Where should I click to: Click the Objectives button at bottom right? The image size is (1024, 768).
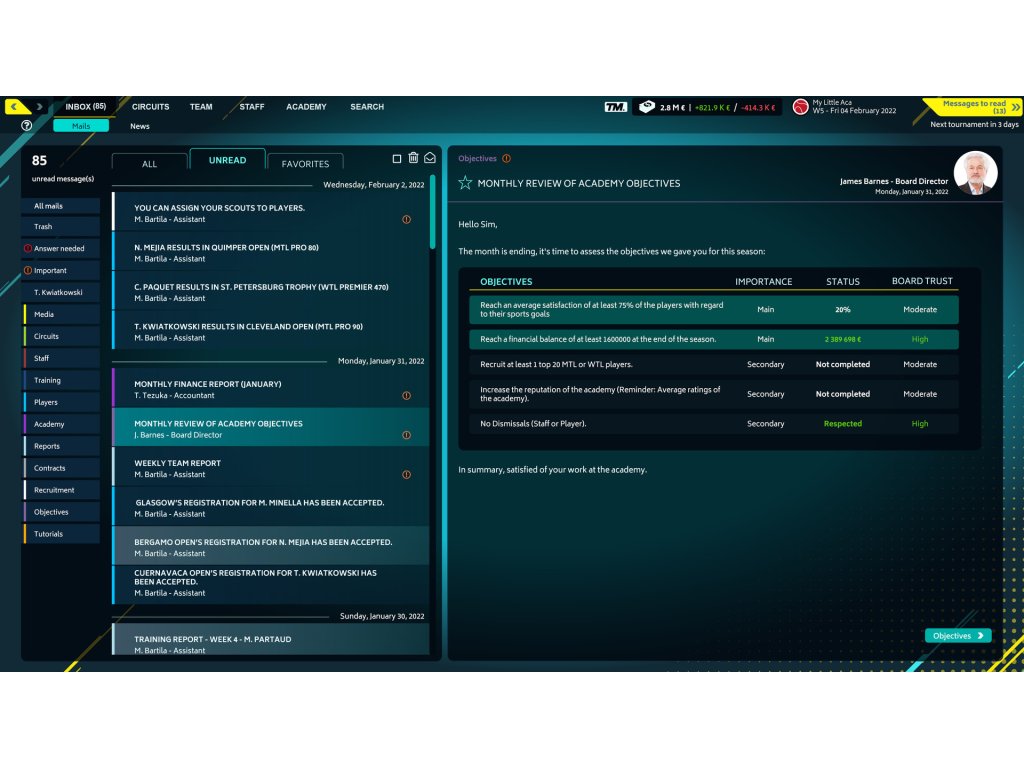957,636
